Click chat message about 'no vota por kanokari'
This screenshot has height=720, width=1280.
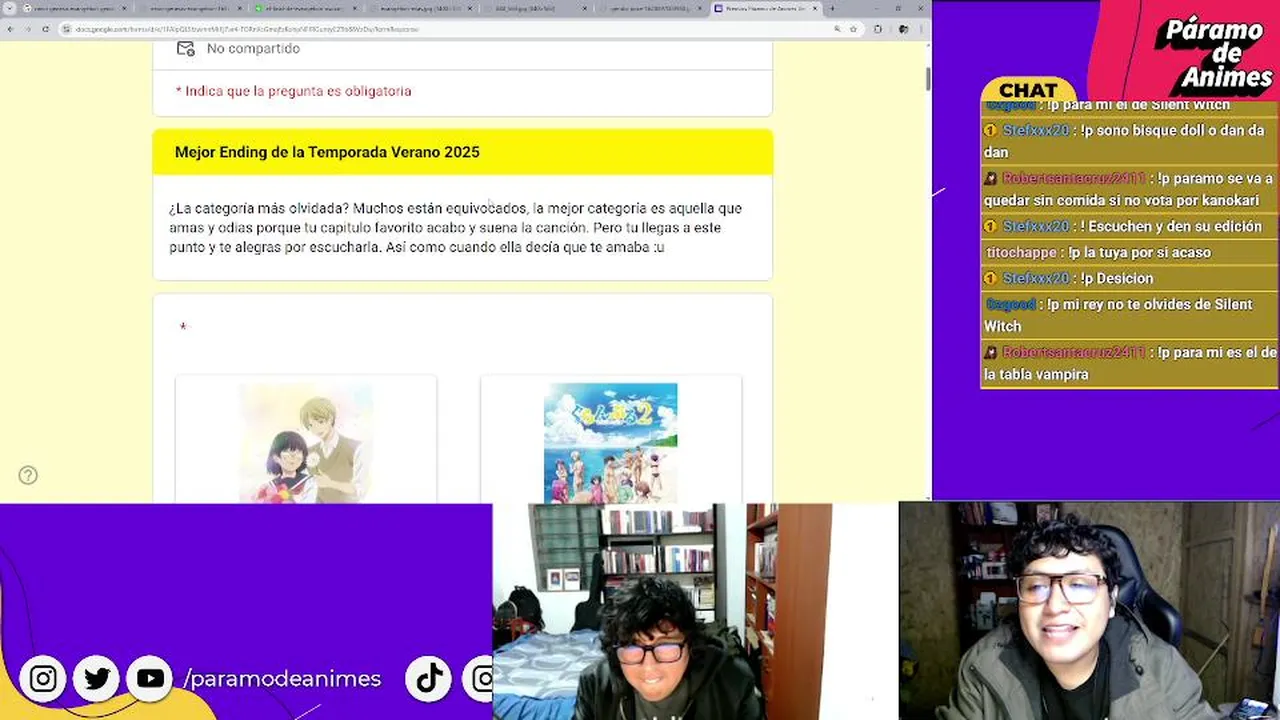pos(1128,189)
